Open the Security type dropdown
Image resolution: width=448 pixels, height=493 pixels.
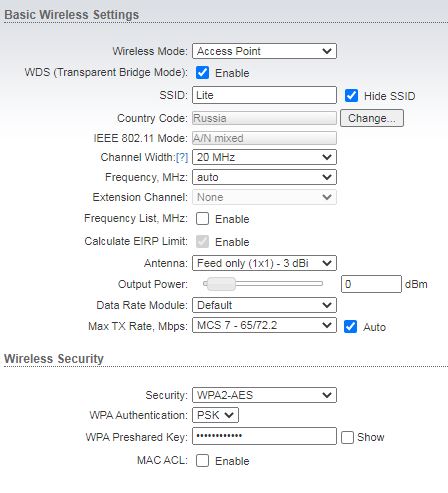pyautogui.click(x=264, y=395)
